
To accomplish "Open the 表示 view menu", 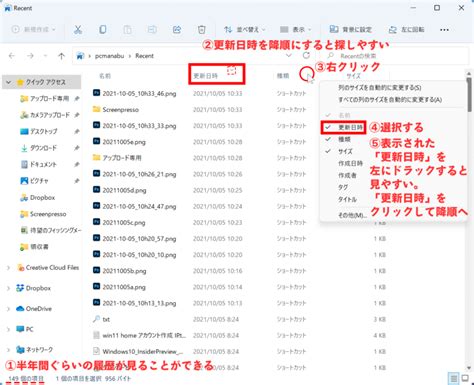I will coord(295,30).
